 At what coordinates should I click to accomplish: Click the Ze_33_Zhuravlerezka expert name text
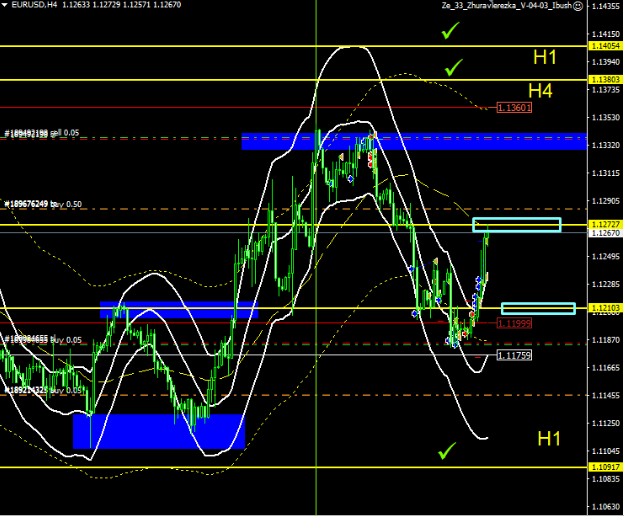[x=505, y=5]
